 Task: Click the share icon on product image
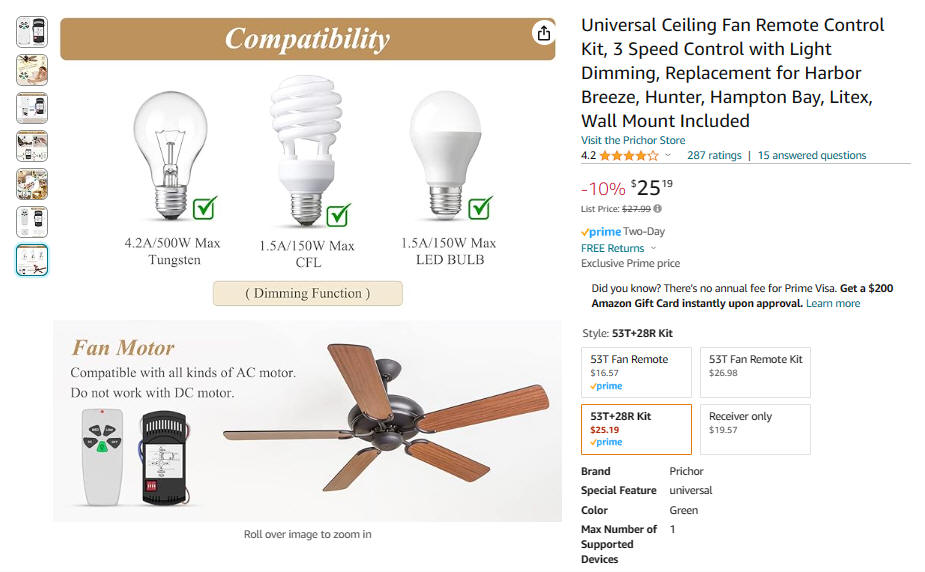coord(543,33)
